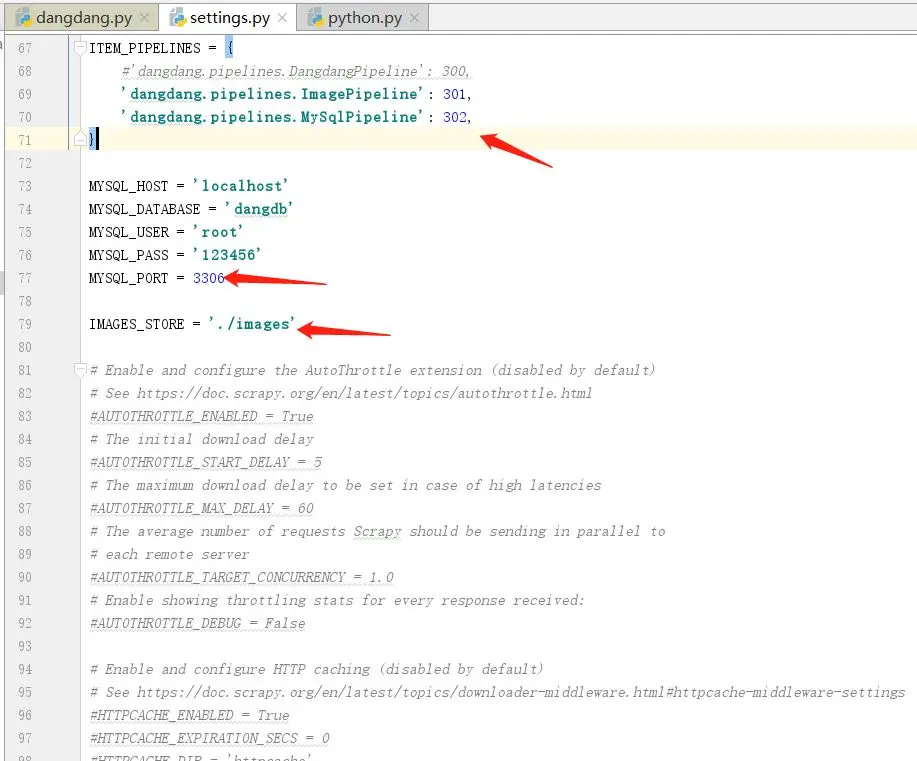The height and width of the screenshot is (761, 917).
Task: Click the 'dangdang.pipelines.ImagePipeline' string
Action: coord(271,94)
